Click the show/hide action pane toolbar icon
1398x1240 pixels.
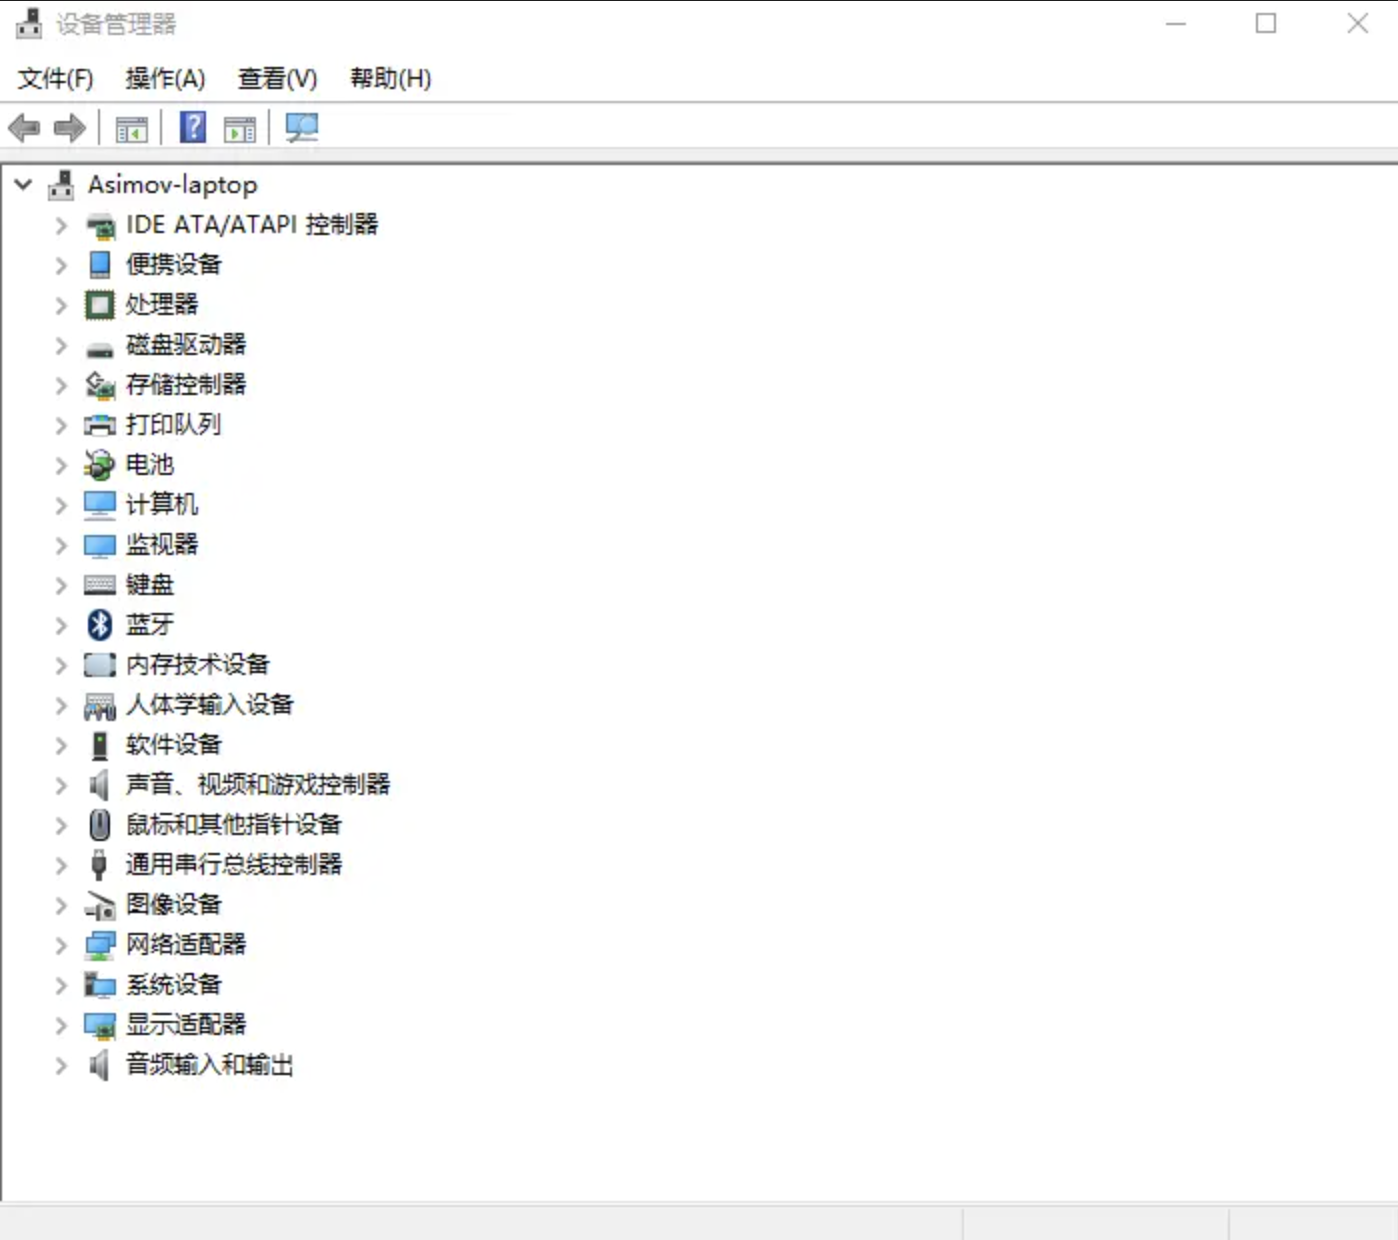(240, 129)
